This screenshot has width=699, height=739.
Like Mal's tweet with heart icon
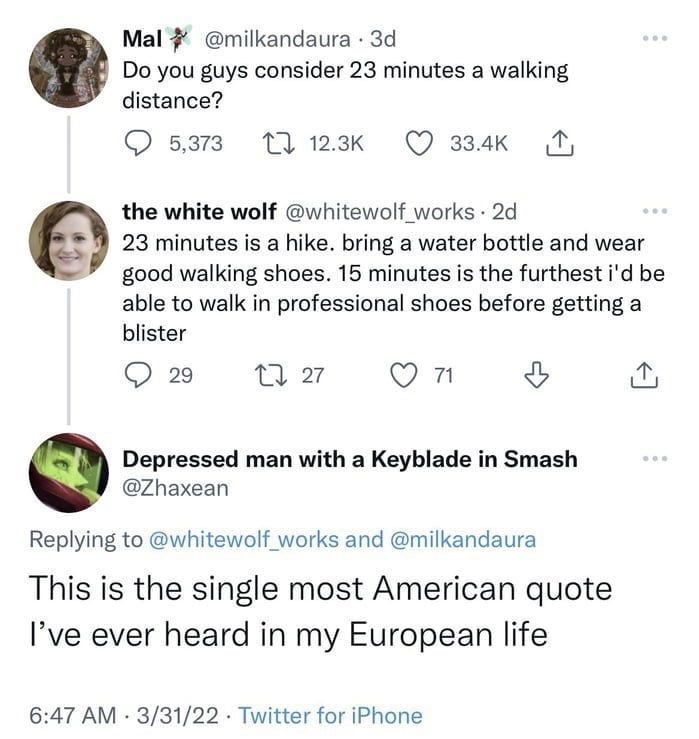(418, 144)
